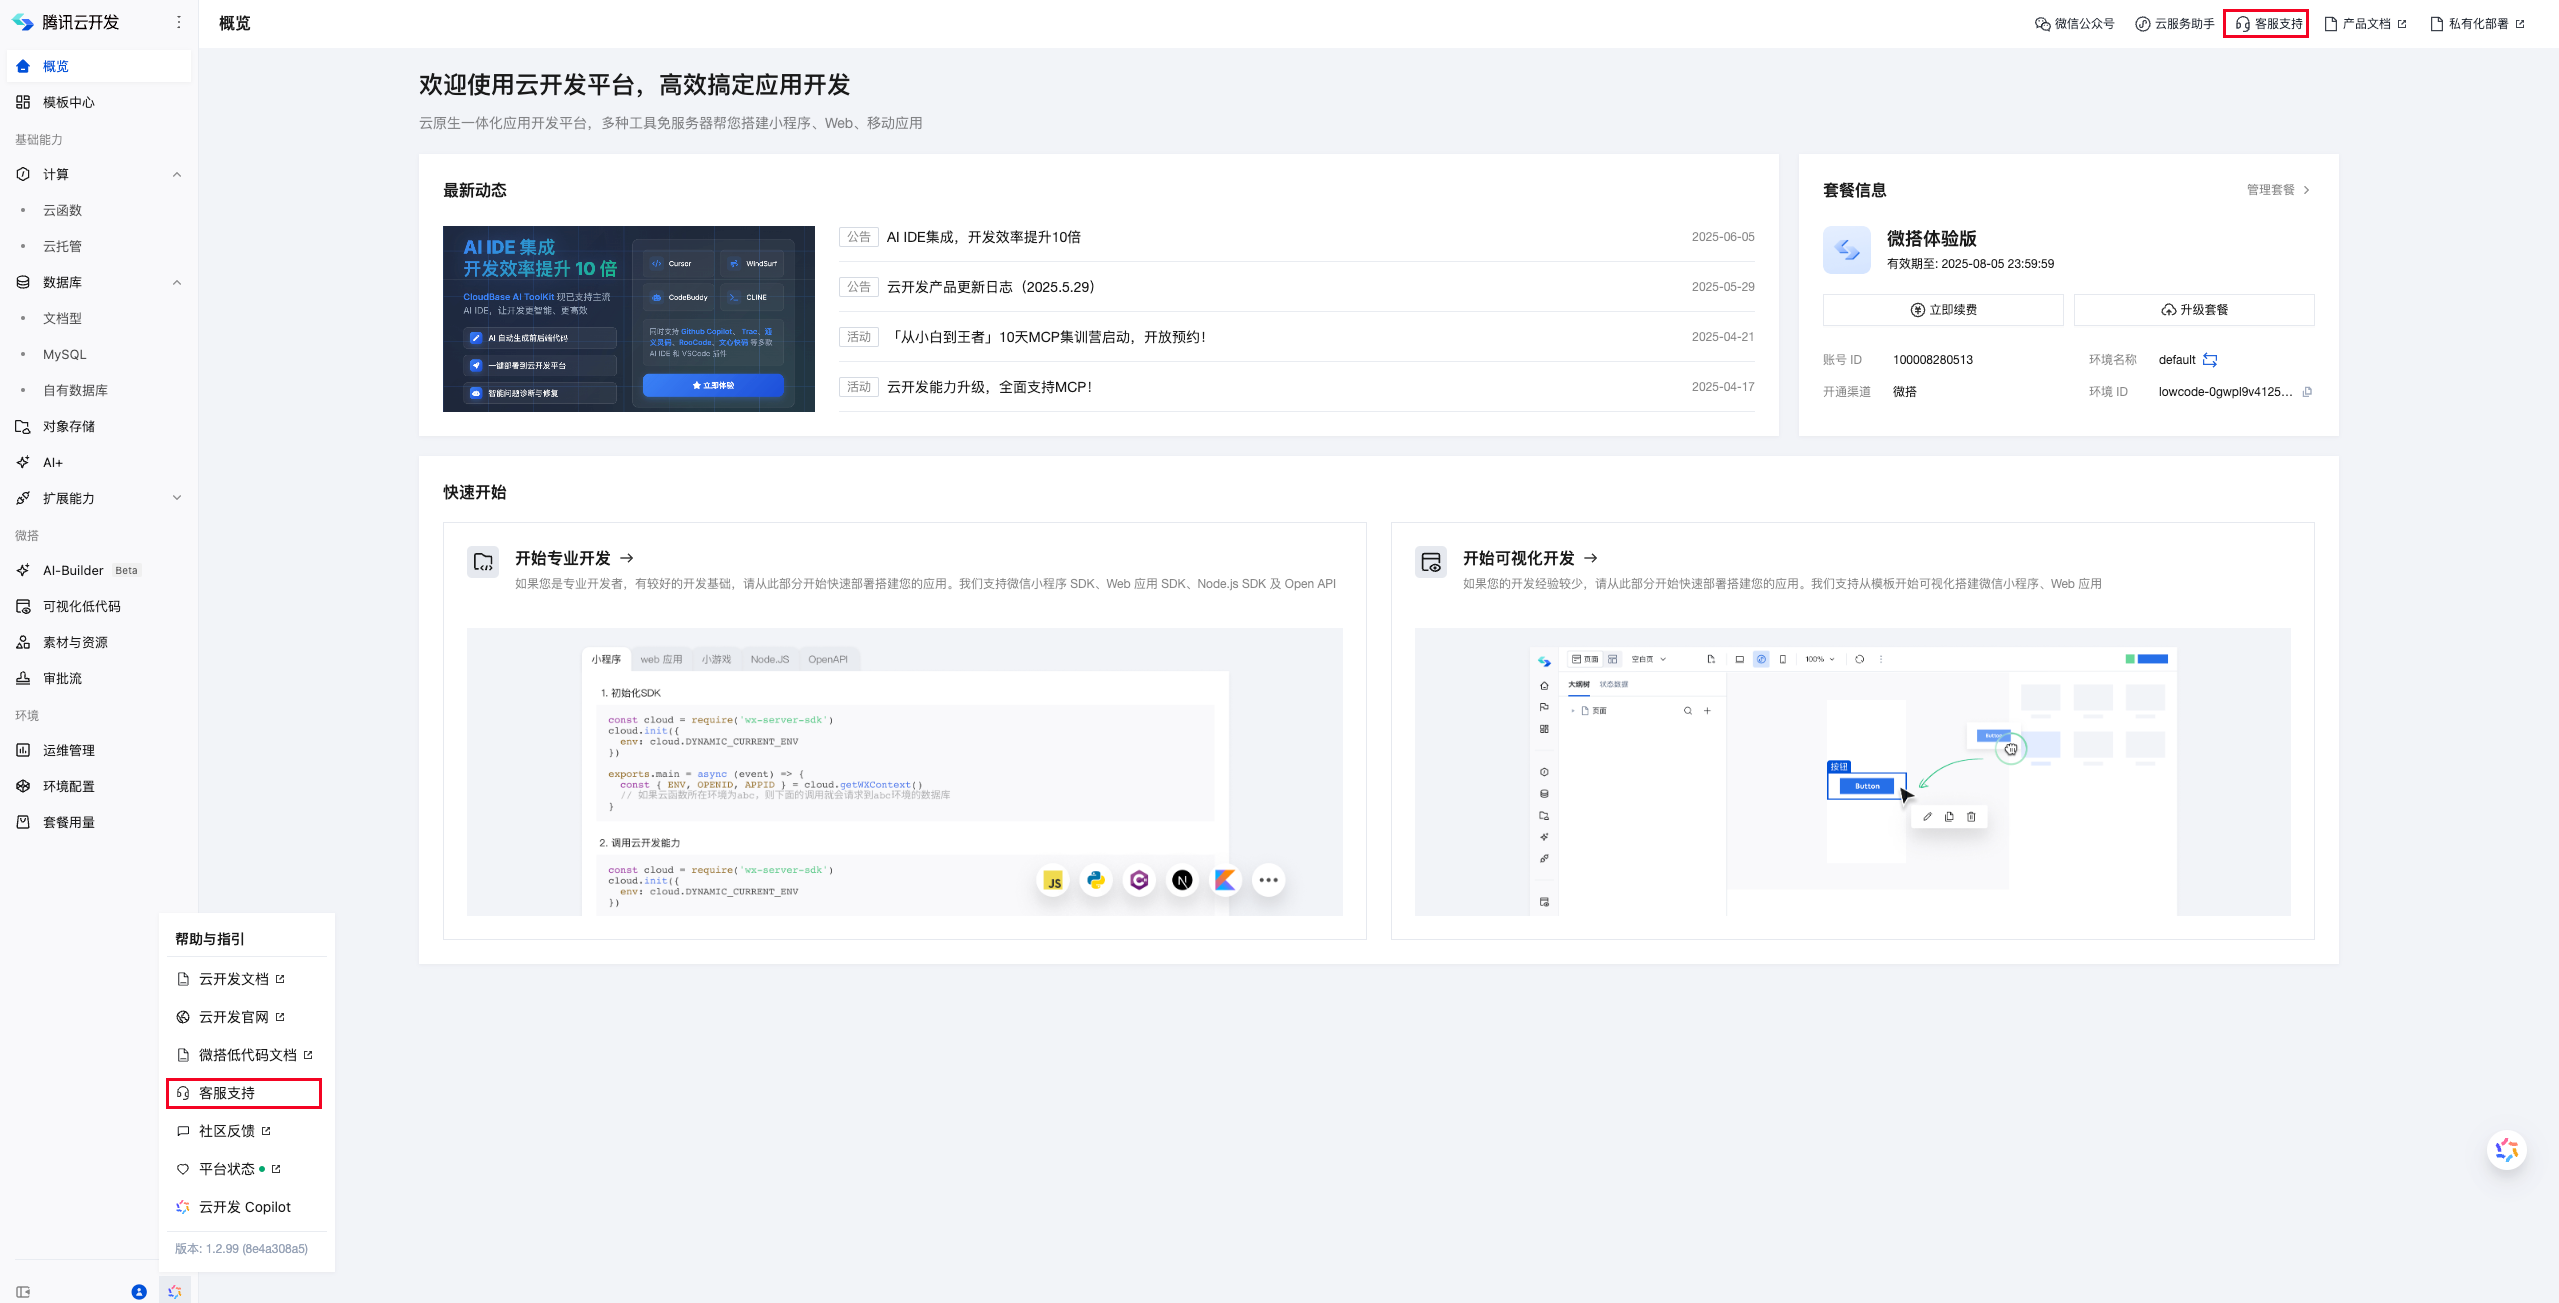The image size is (2559, 1303).
Task: Click the 可视化低代码 icon in sidebar
Action: (23, 606)
